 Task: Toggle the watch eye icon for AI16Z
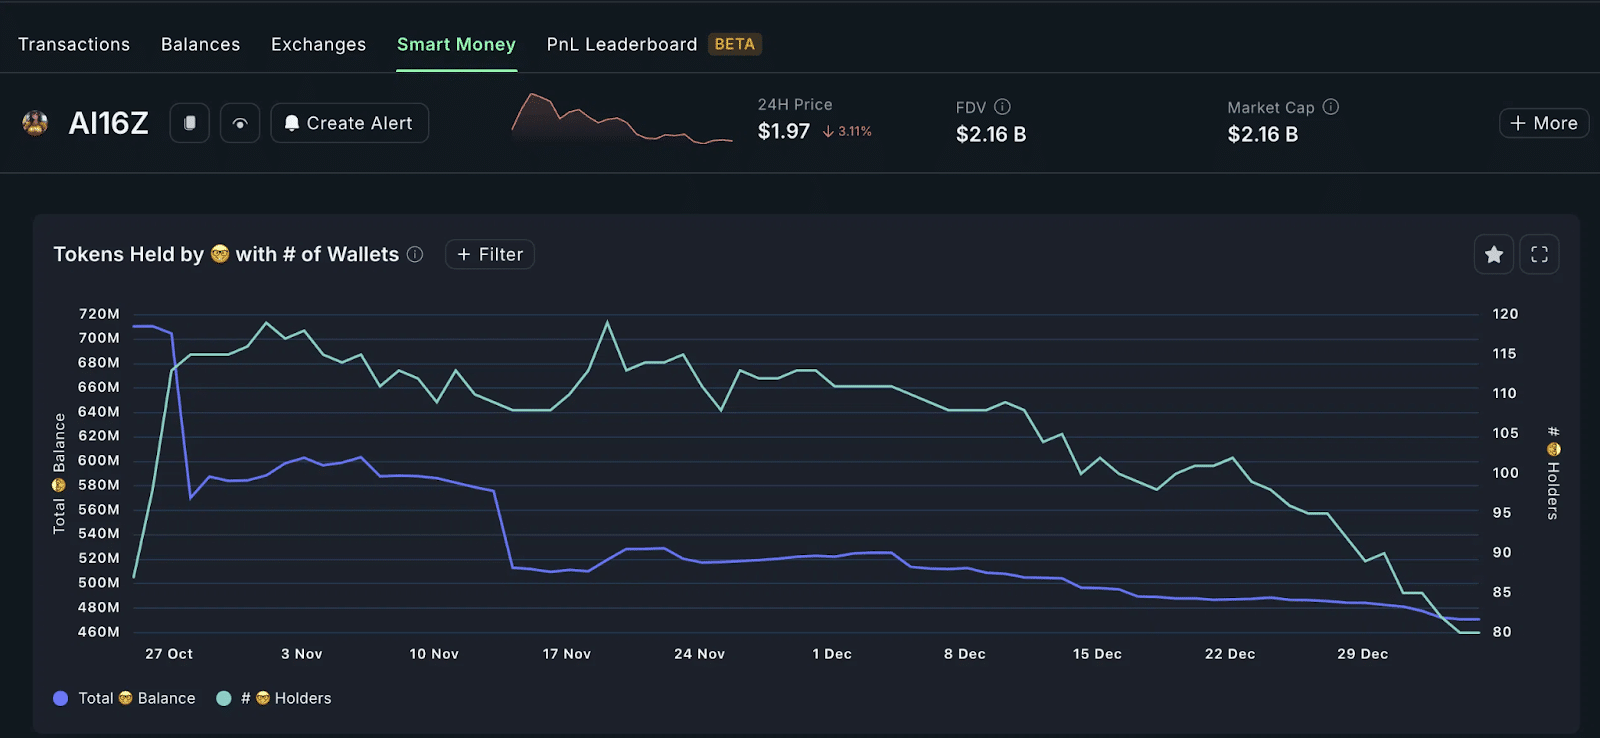click(x=240, y=123)
